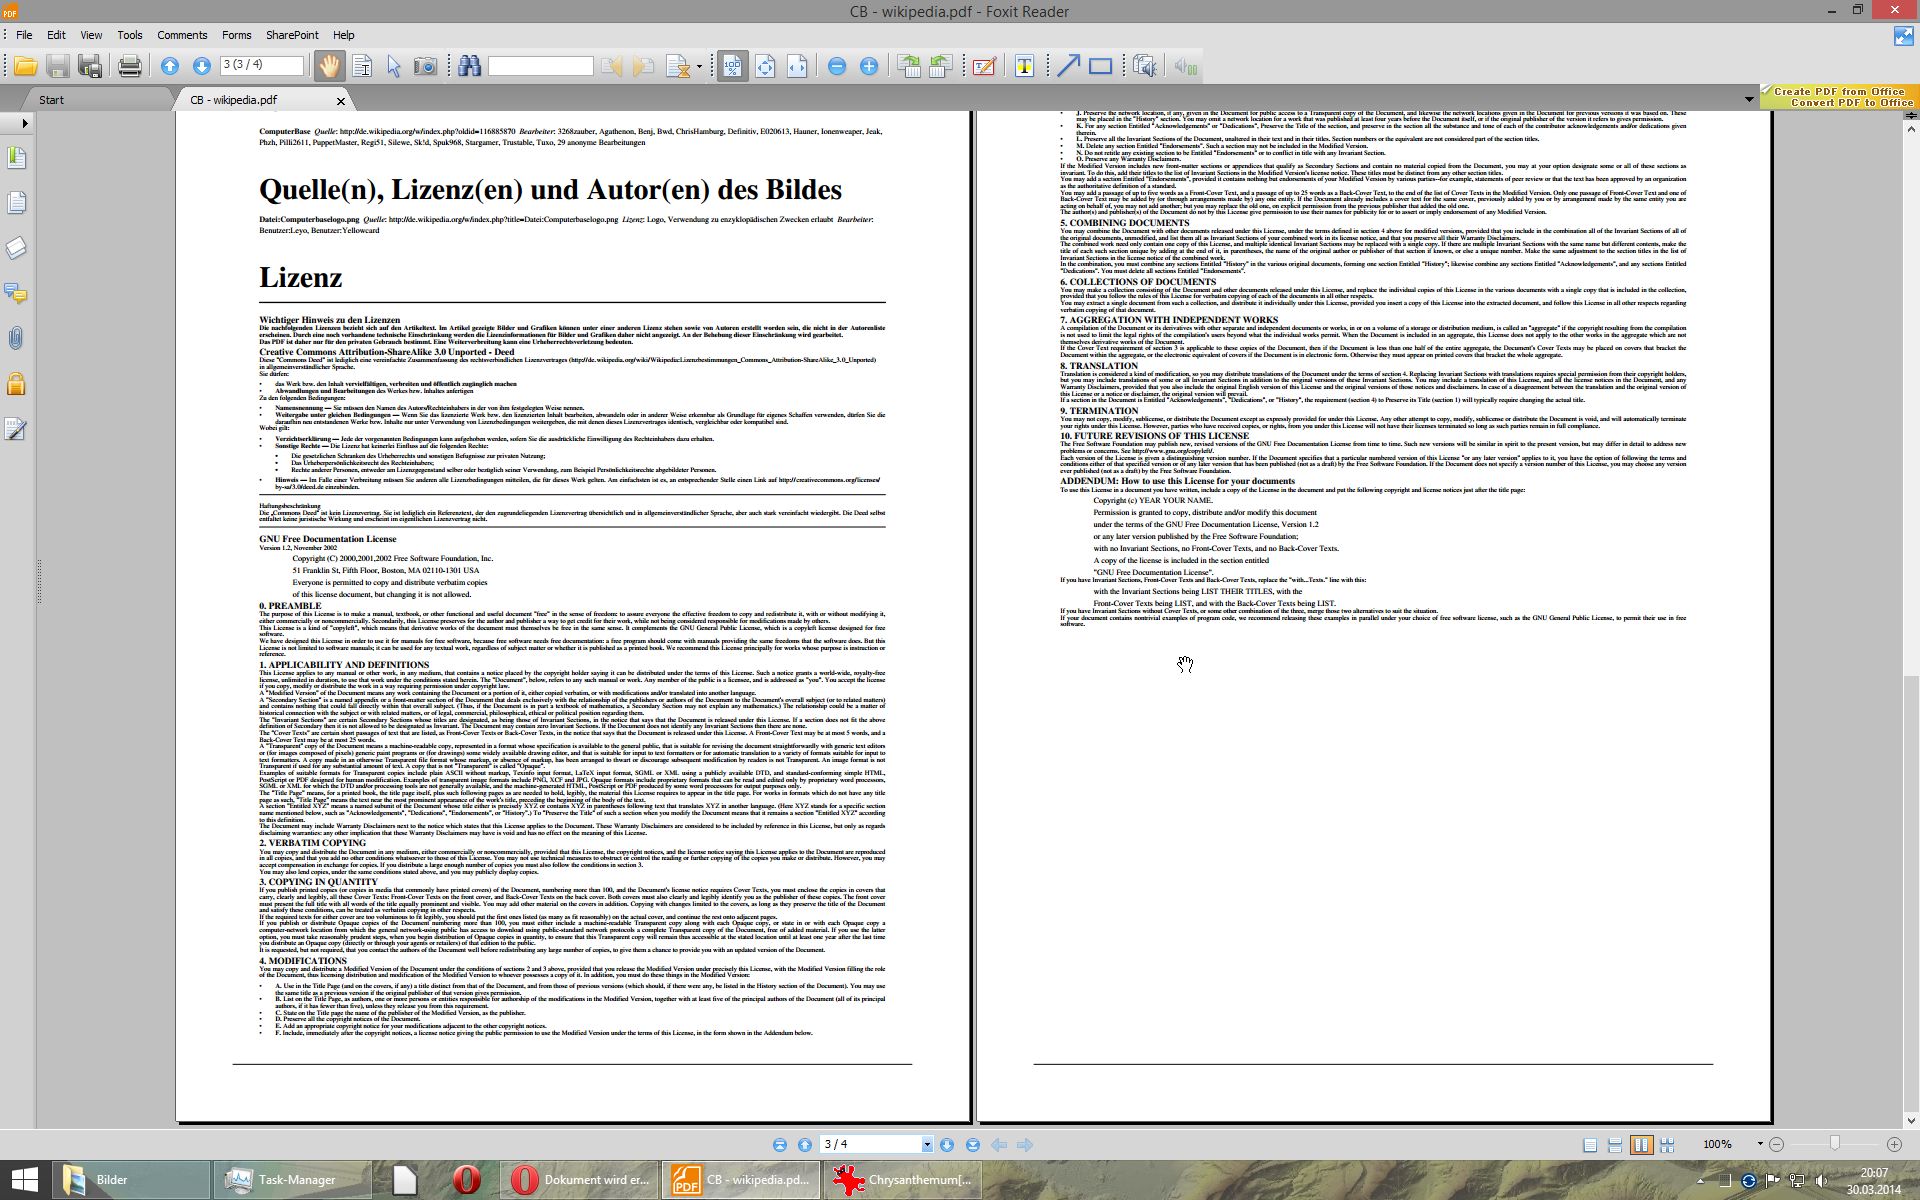This screenshot has width=1920, height=1200.
Task: Open the Comments panel in sidebar
Action: click(16, 294)
